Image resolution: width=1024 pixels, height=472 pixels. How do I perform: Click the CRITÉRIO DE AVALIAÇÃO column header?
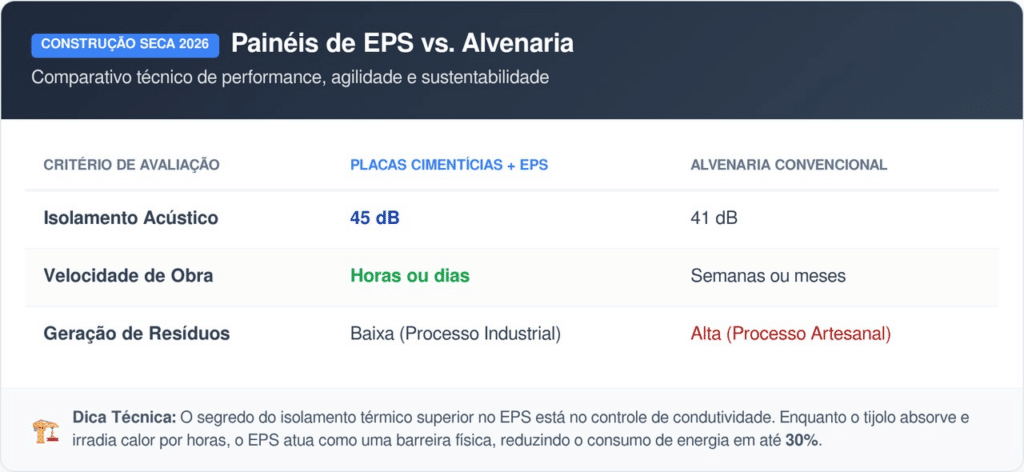coord(132,164)
